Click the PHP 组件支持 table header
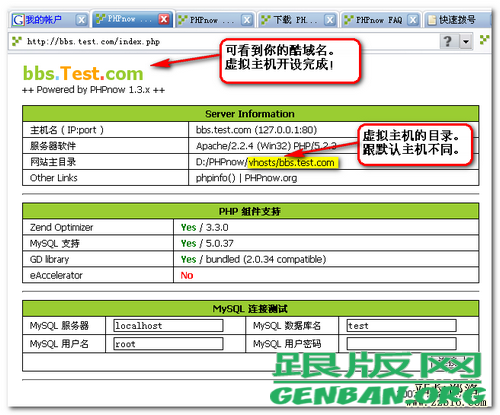Image resolution: width=500 pixels, height=415 pixels. coord(250,211)
